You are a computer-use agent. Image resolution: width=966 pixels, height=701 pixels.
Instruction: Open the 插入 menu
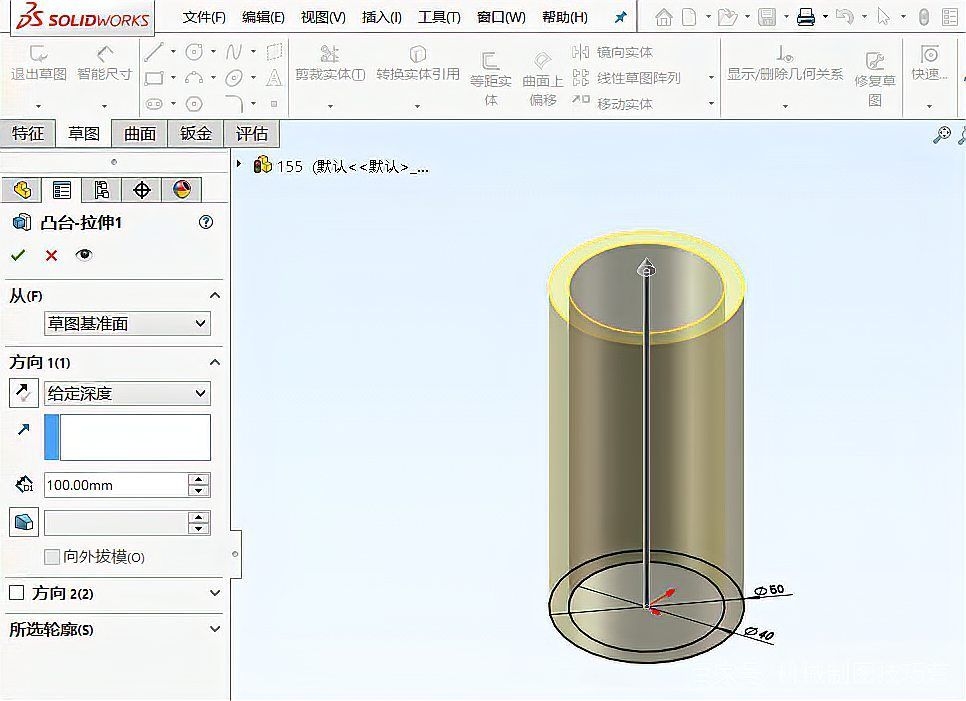click(381, 17)
